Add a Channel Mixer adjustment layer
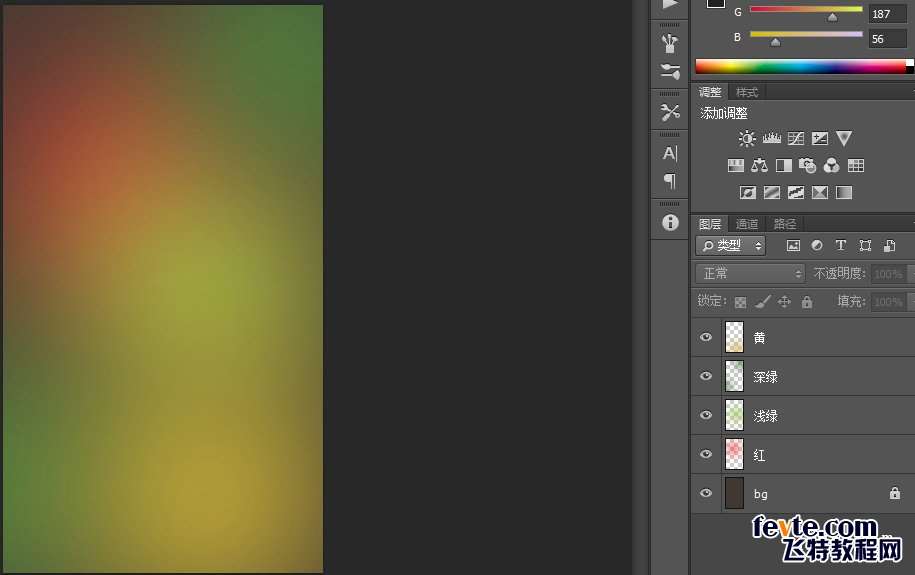This screenshot has height=575, width=915. (x=832, y=166)
